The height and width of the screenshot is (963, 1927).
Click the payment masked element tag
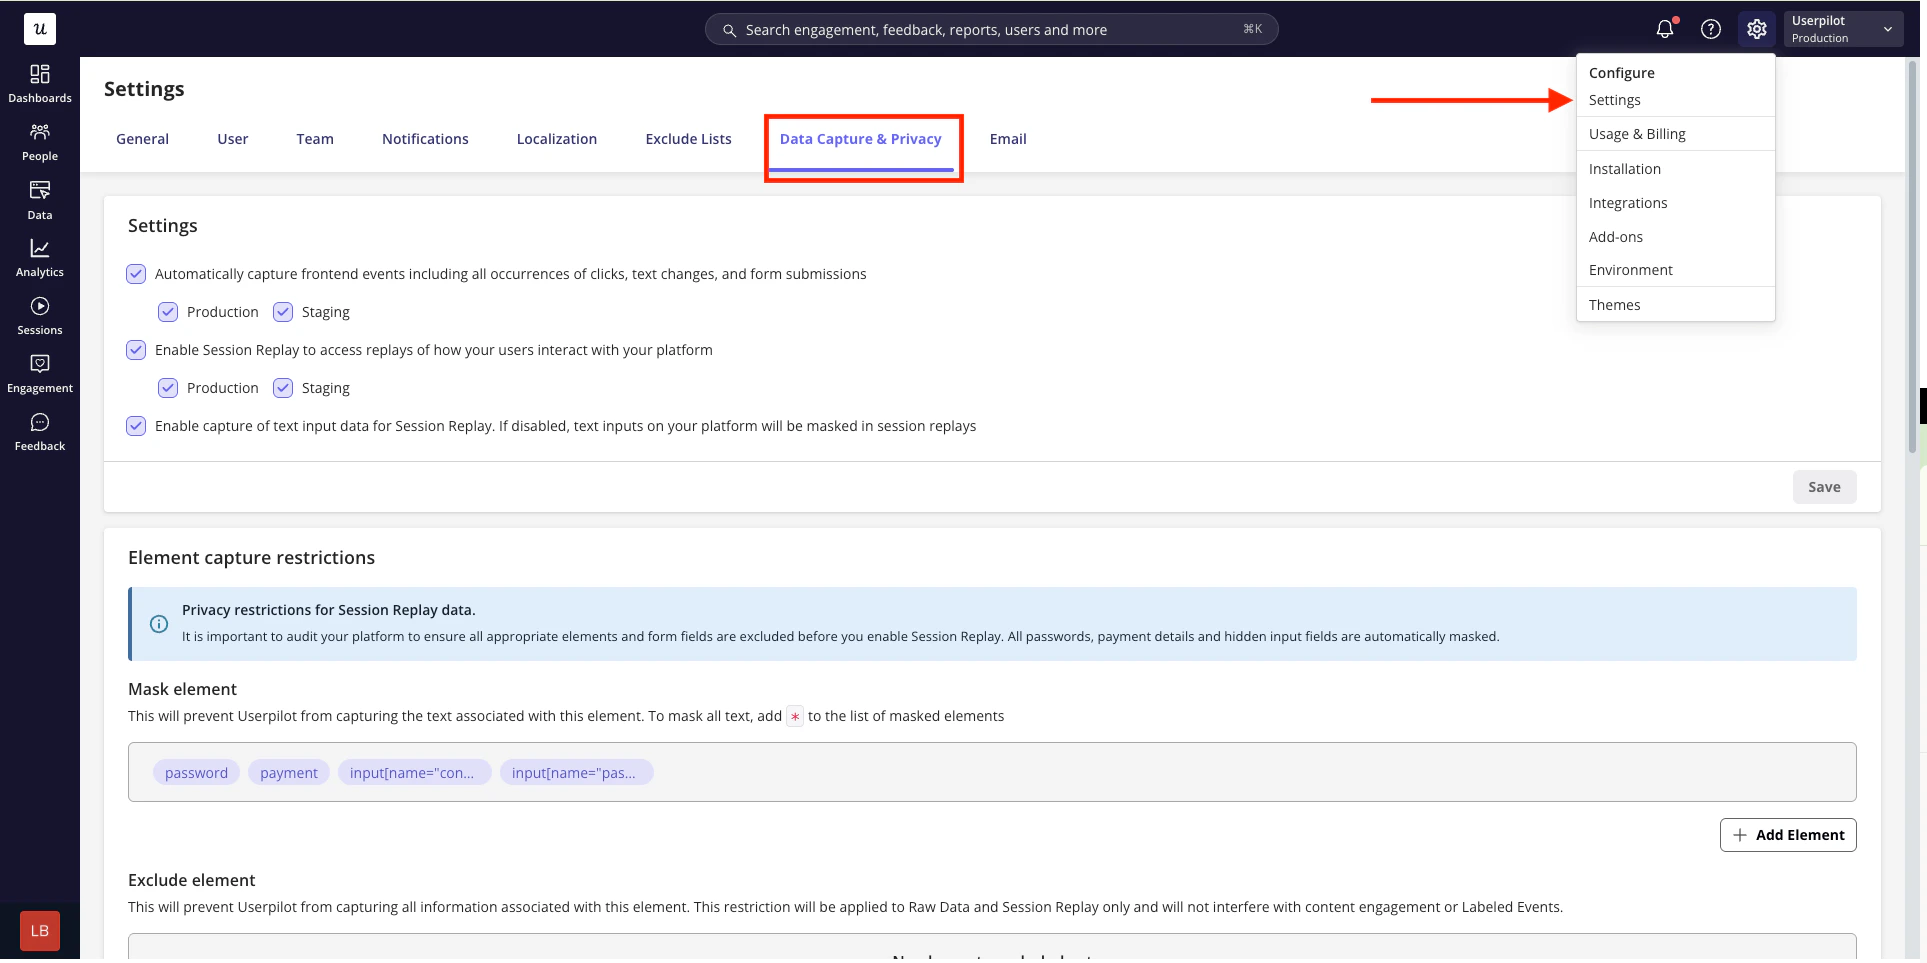coord(289,772)
